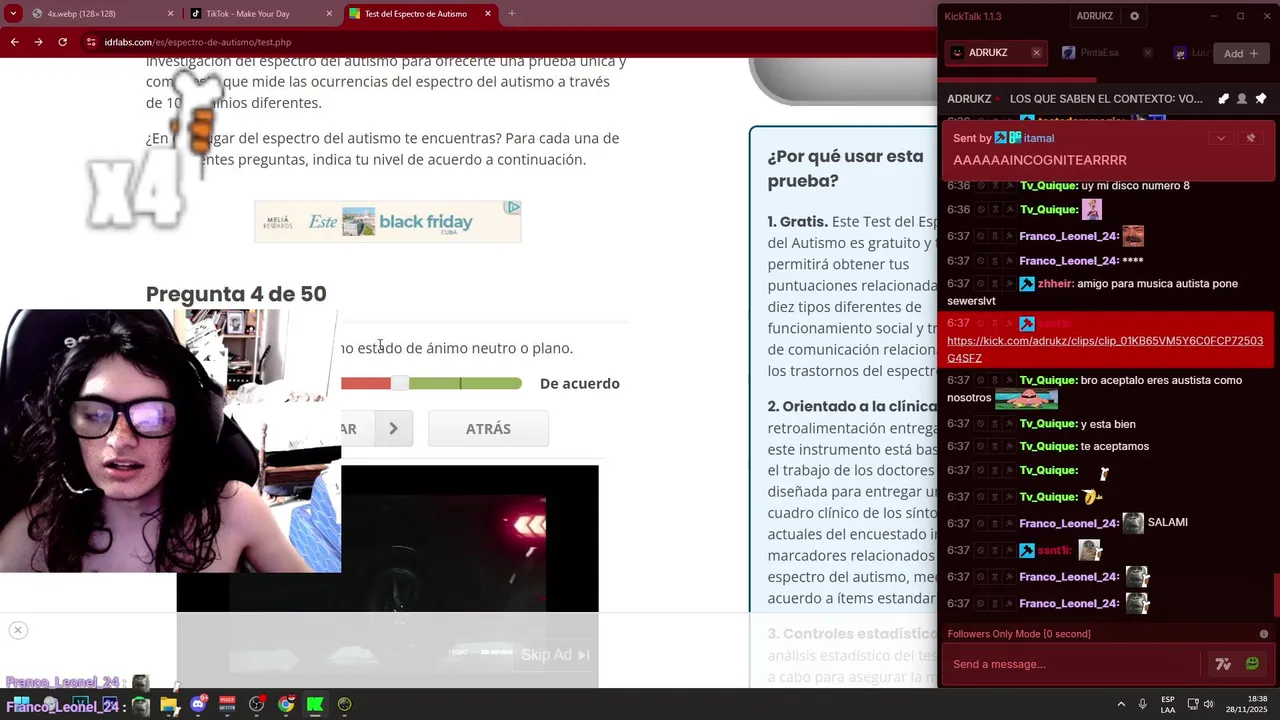The image size is (1280, 720).
Task: Click the info icon next to Followers Only Mode
Action: pyautogui.click(x=1264, y=634)
